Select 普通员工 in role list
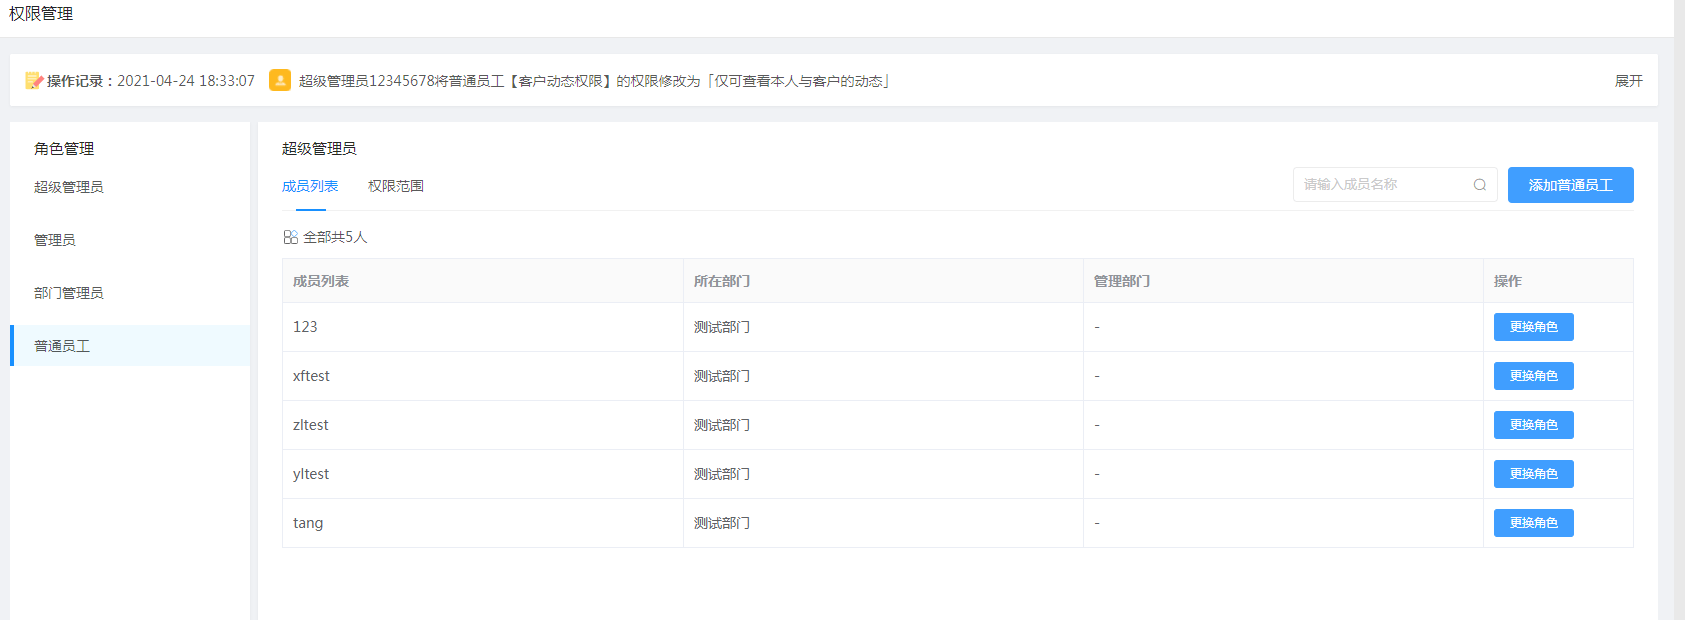This screenshot has width=1685, height=620. pyautogui.click(x=62, y=346)
